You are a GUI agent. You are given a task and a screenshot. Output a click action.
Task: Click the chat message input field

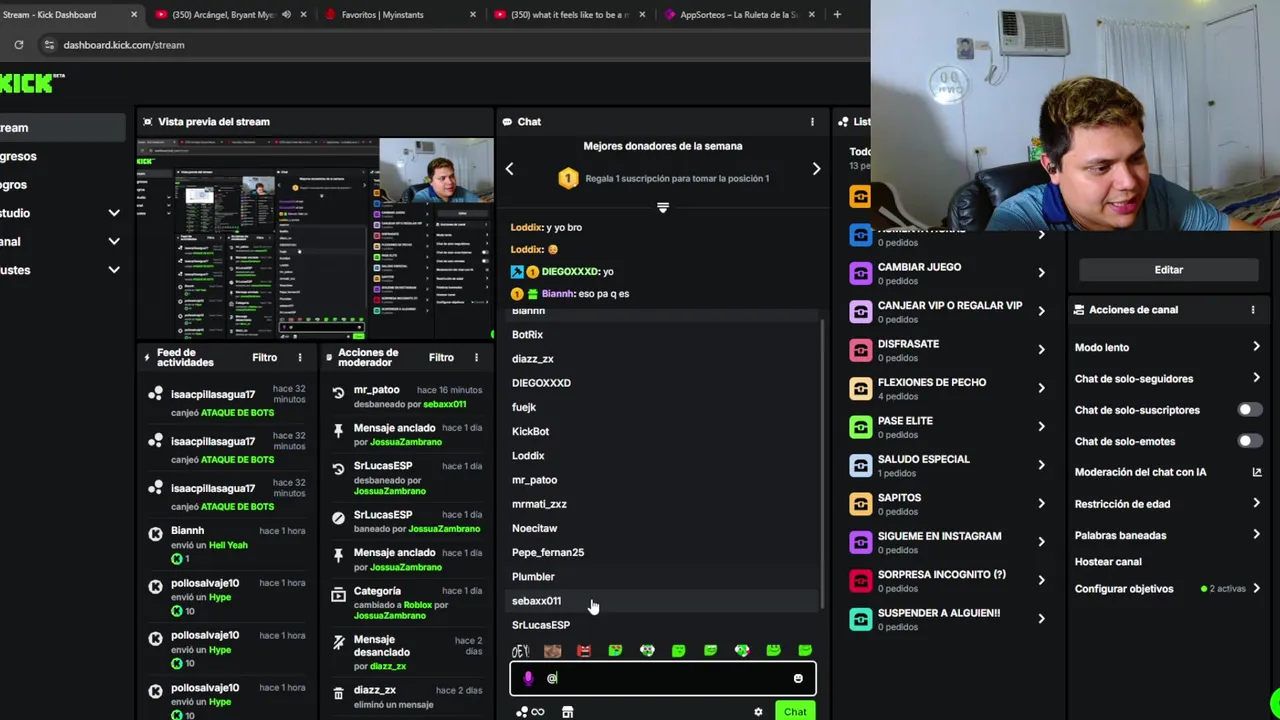pos(663,679)
